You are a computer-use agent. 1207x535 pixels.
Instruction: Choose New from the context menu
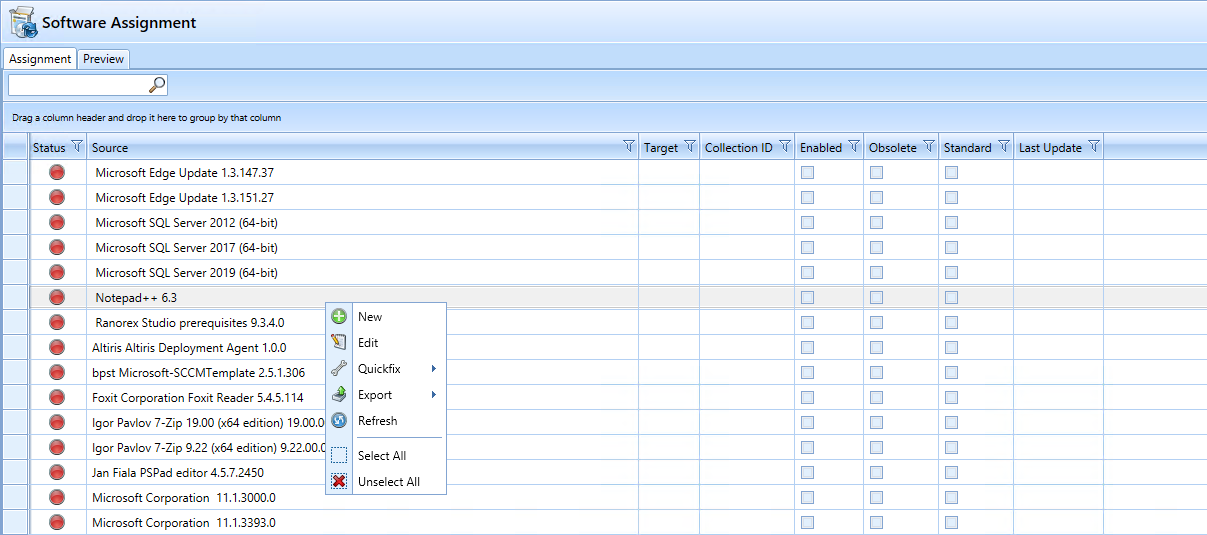(386, 317)
